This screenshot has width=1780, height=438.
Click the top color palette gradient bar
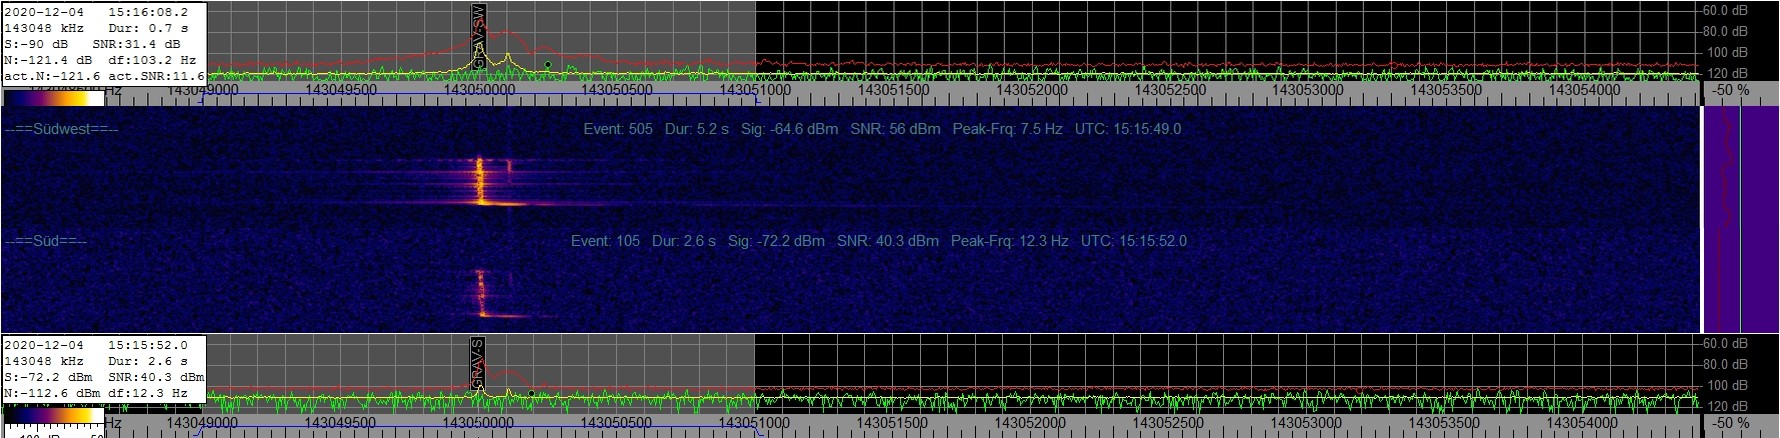coord(54,97)
